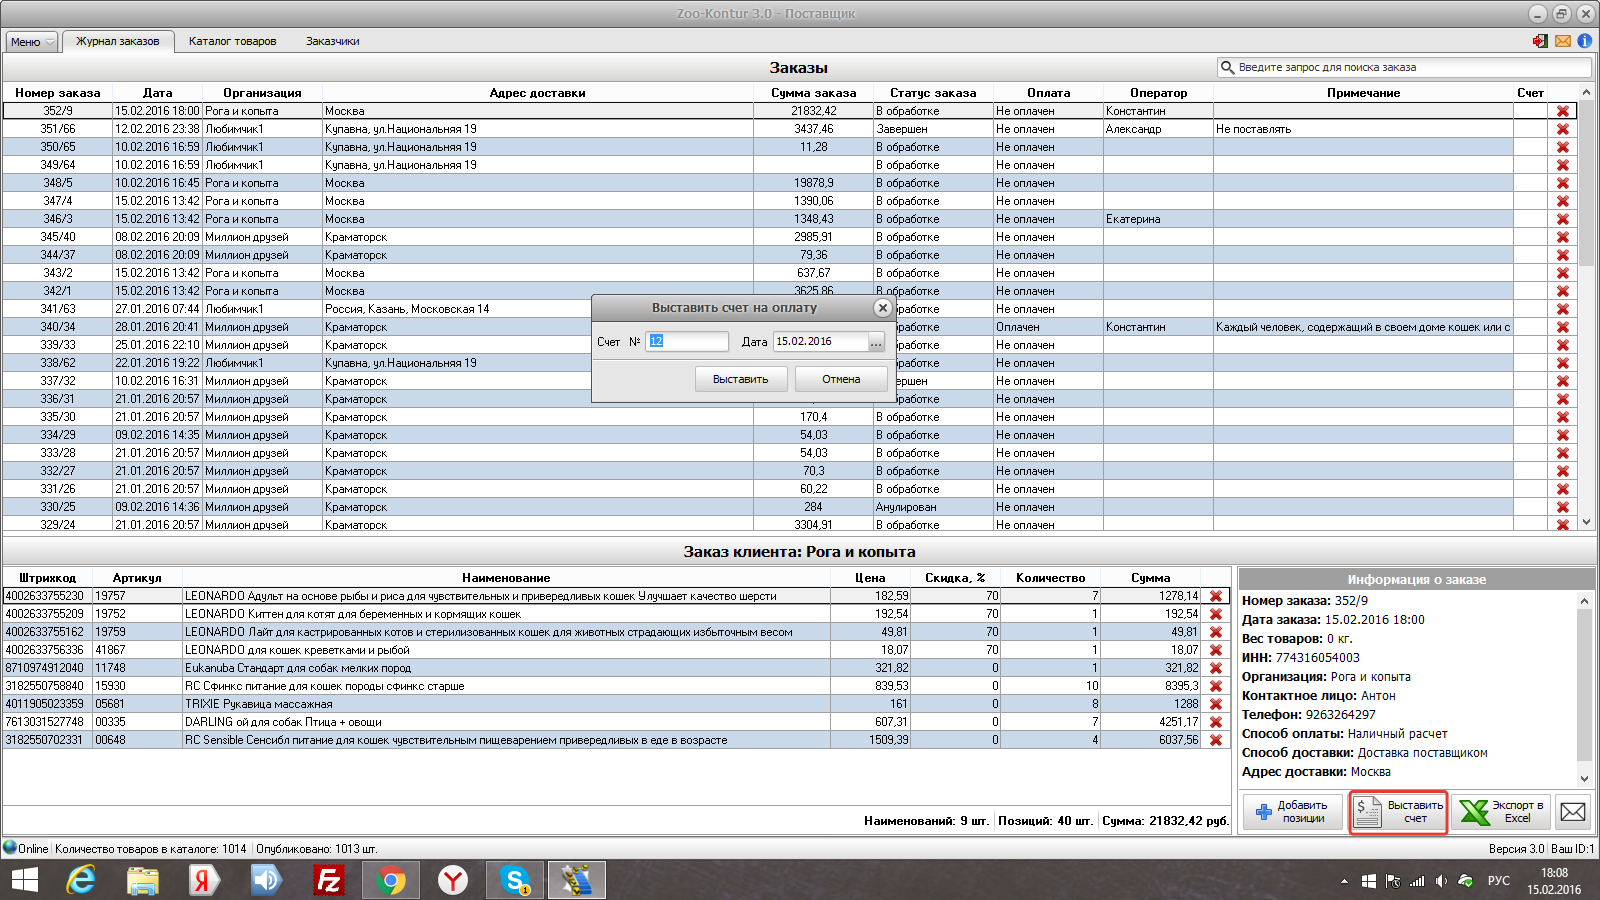Click barcode 4002633756336
Image resolution: width=1600 pixels, height=900 pixels.
coord(44,650)
